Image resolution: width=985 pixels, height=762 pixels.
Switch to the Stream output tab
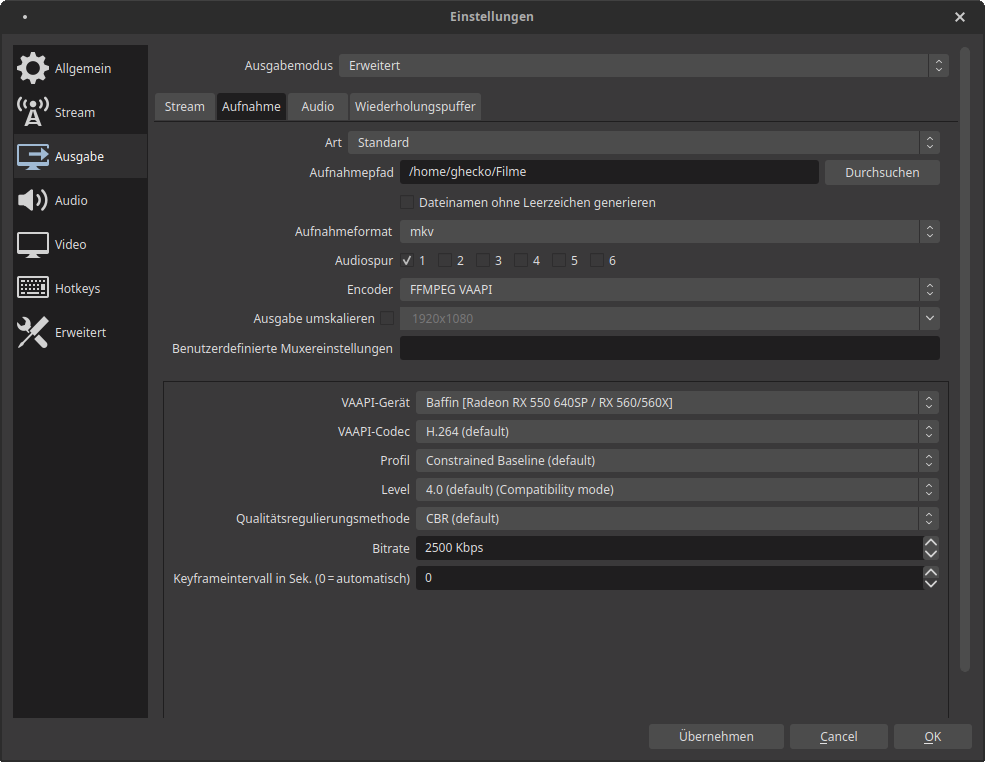click(185, 107)
